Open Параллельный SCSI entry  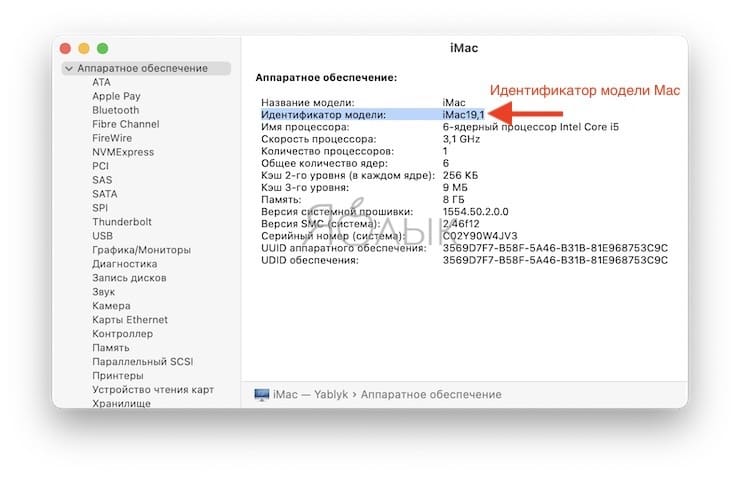click(x=143, y=361)
